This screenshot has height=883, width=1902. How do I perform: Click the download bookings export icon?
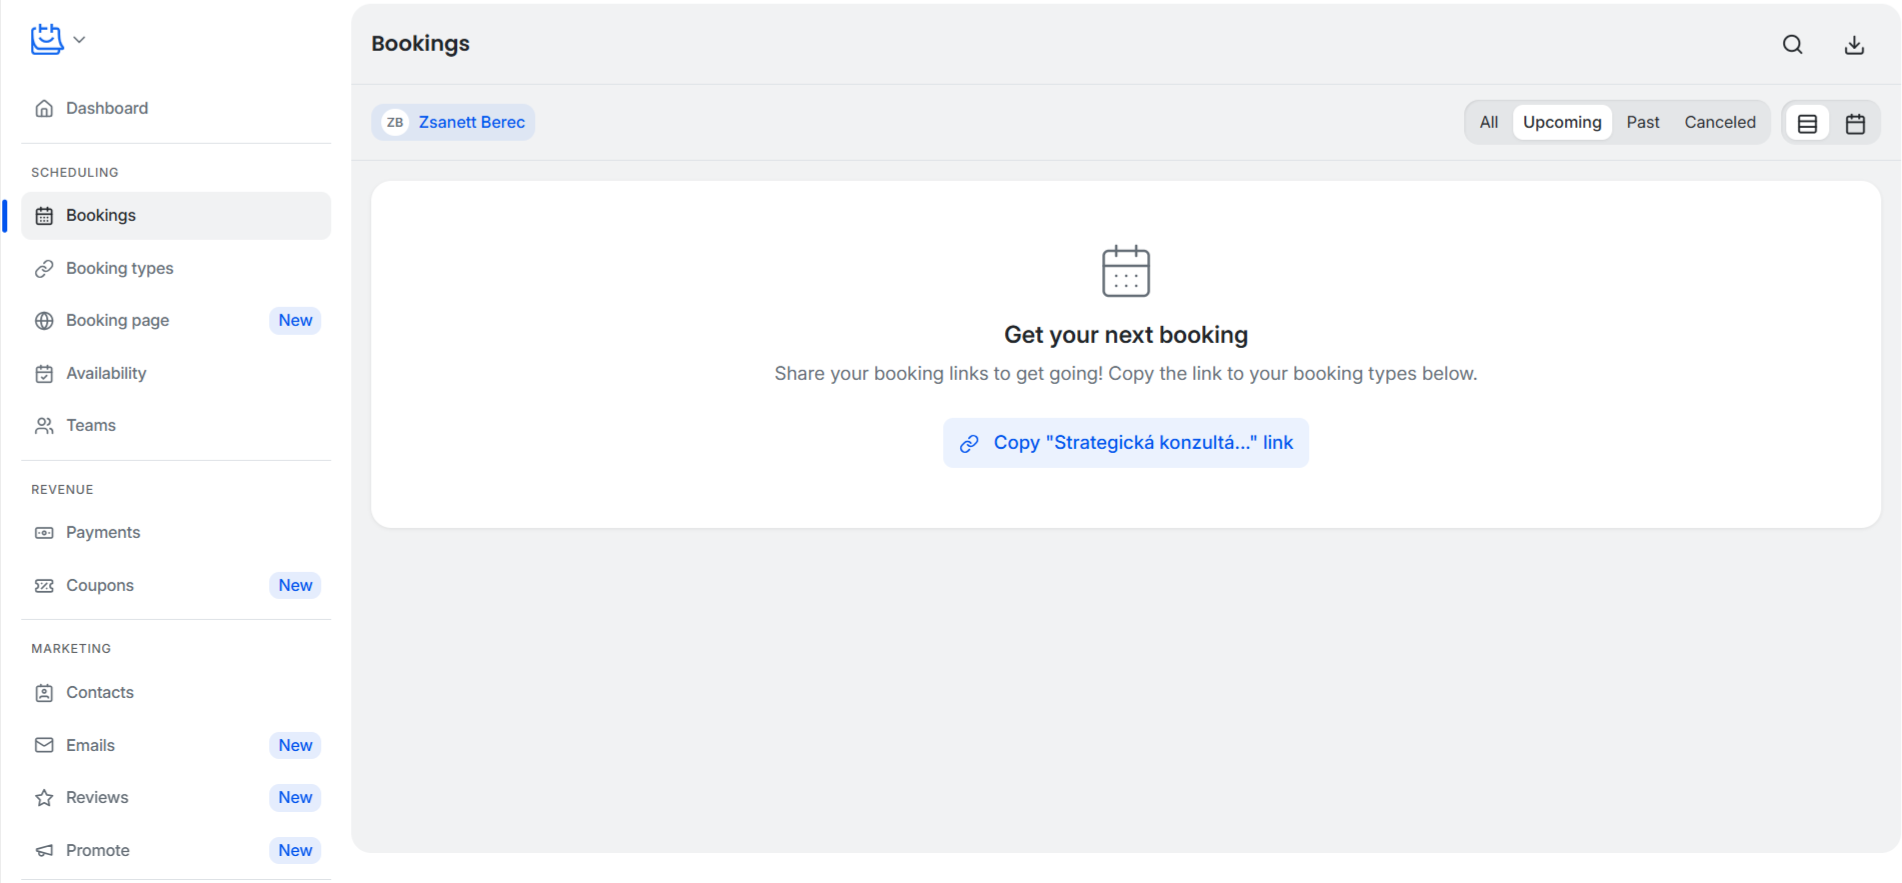1853,44
